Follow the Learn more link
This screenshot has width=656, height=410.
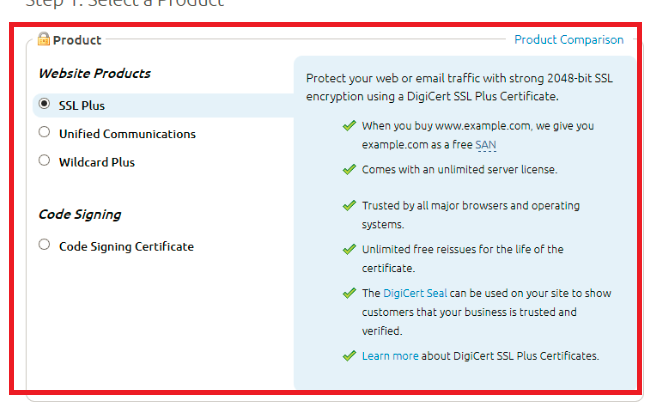click(390, 356)
